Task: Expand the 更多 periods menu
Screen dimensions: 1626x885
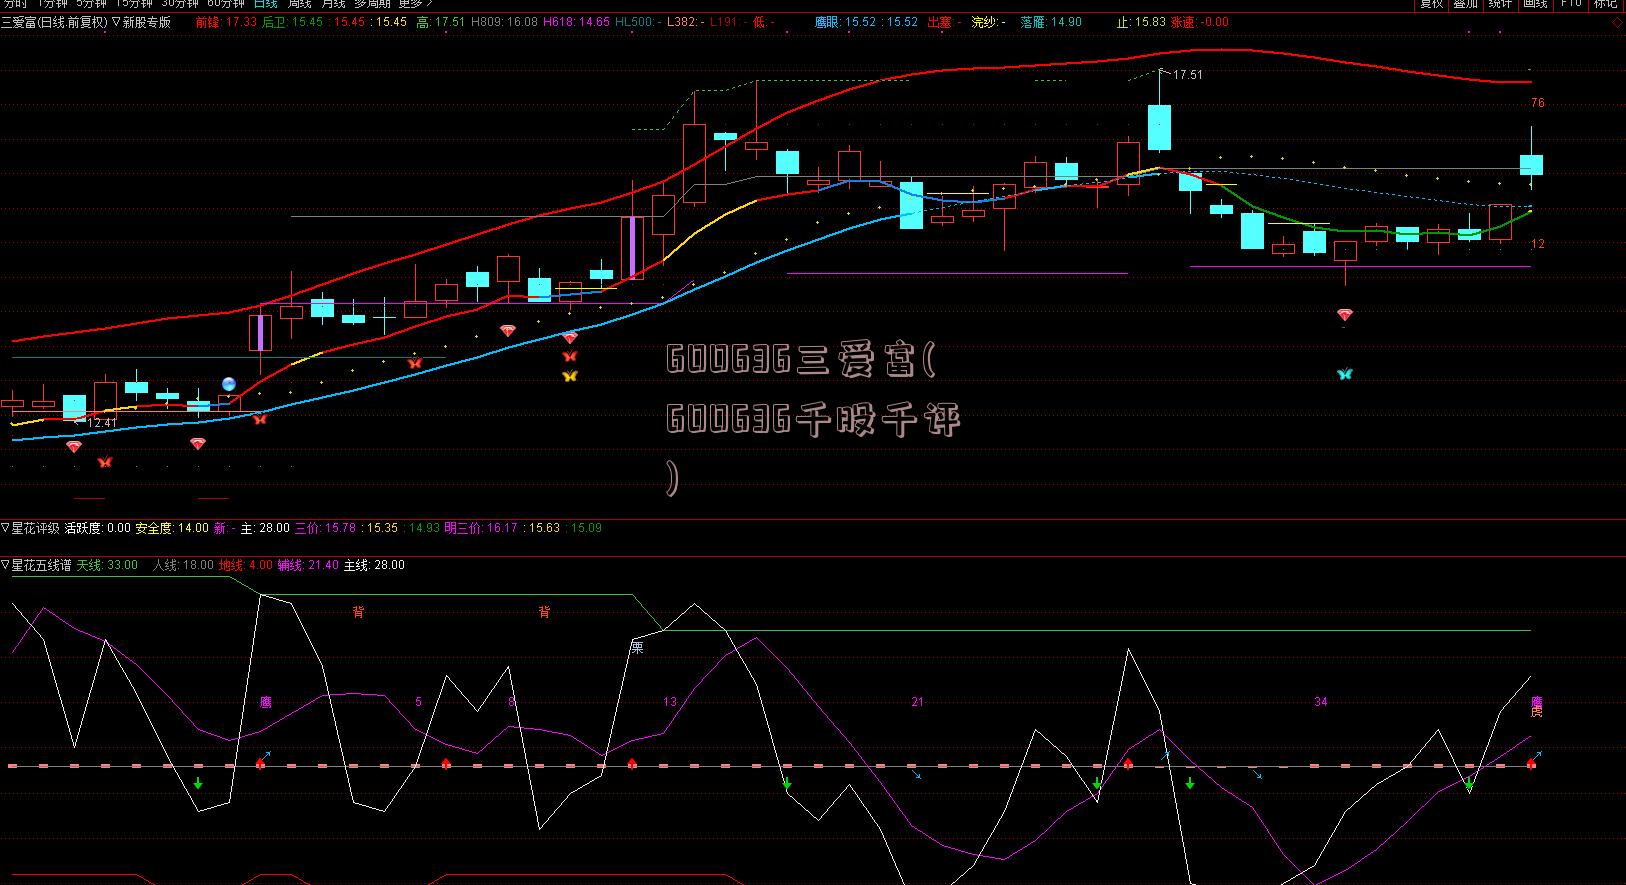Action: 415,4
